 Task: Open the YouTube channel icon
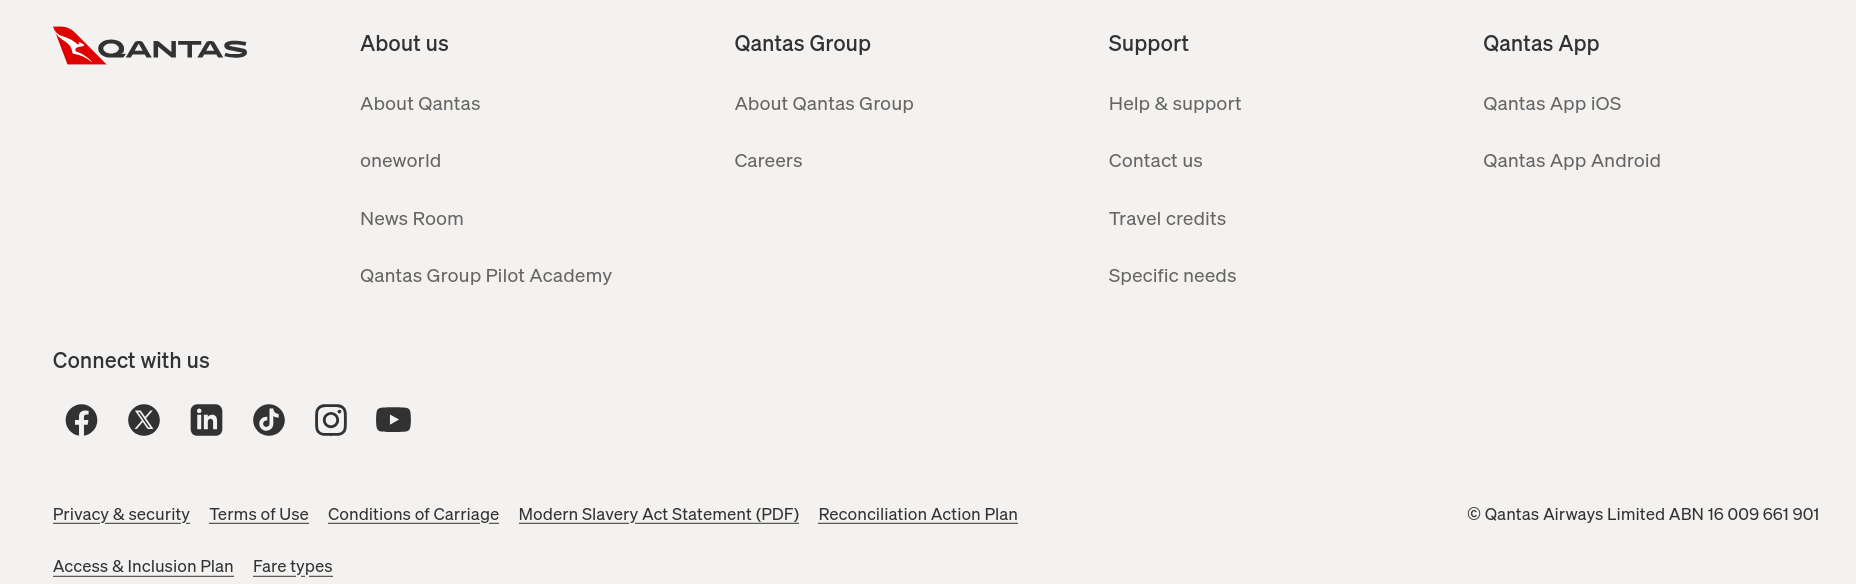click(393, 420)
